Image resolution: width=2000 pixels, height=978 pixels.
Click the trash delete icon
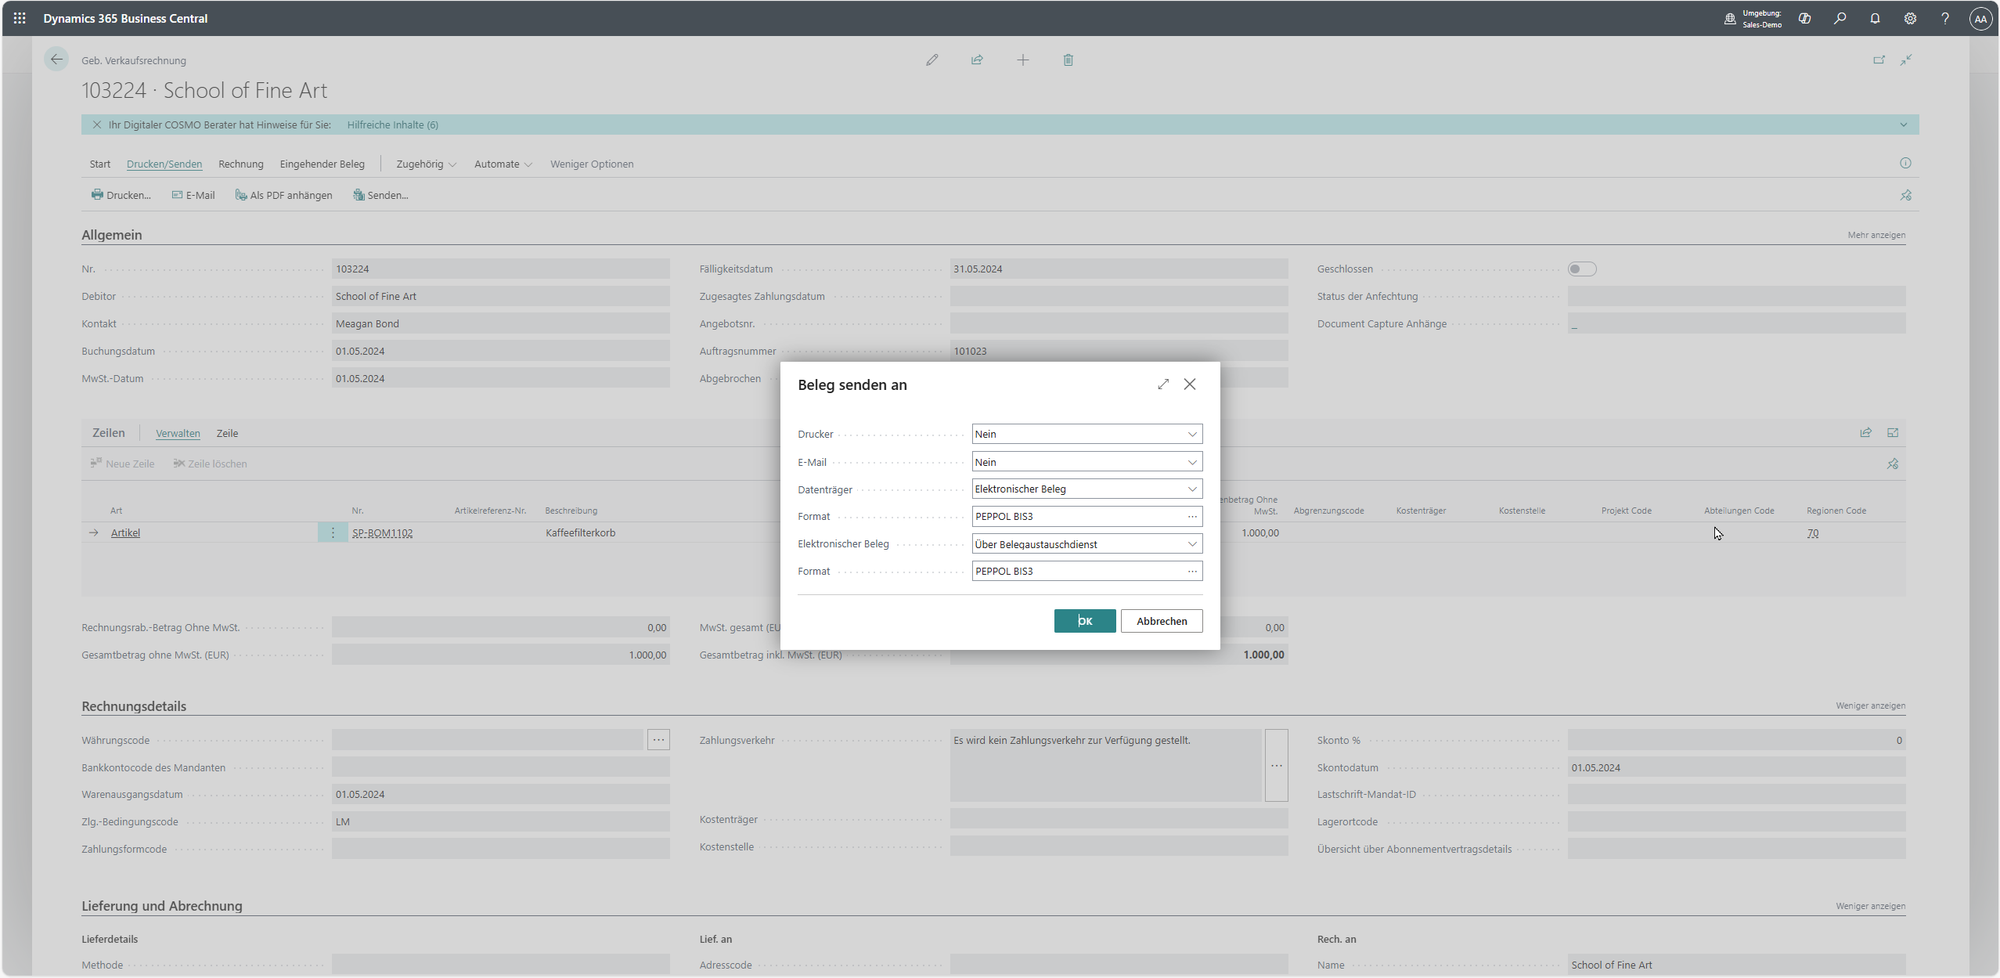1068,60
